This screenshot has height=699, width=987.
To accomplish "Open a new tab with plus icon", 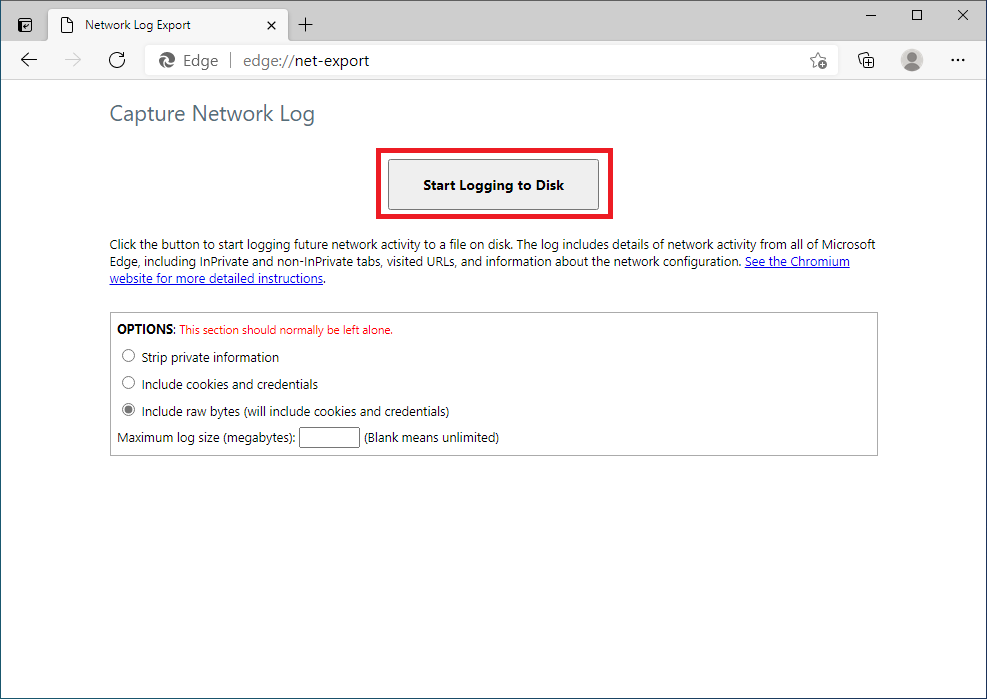I will [x=306, y=25].
